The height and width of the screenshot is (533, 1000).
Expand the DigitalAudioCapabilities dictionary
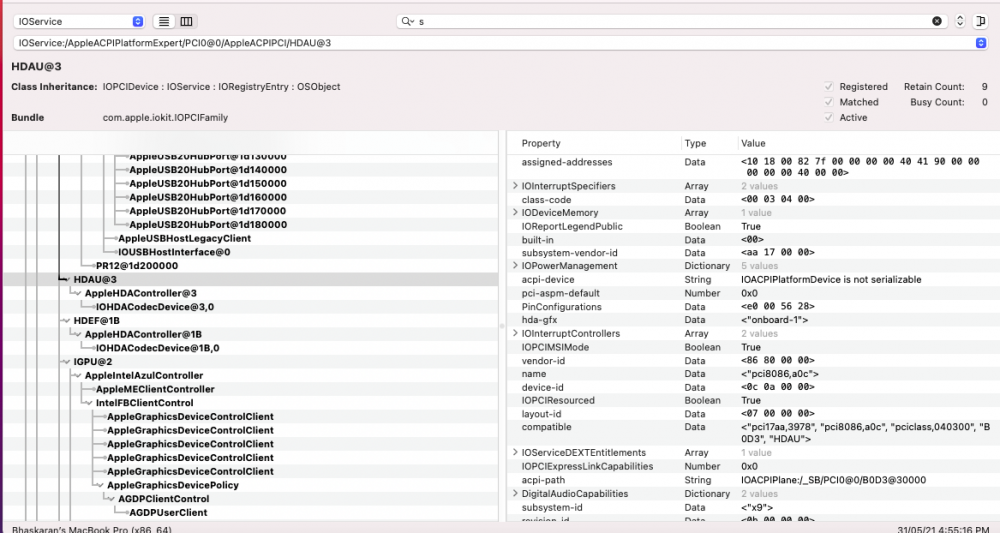pyautogui.click(x=515, y=493)
